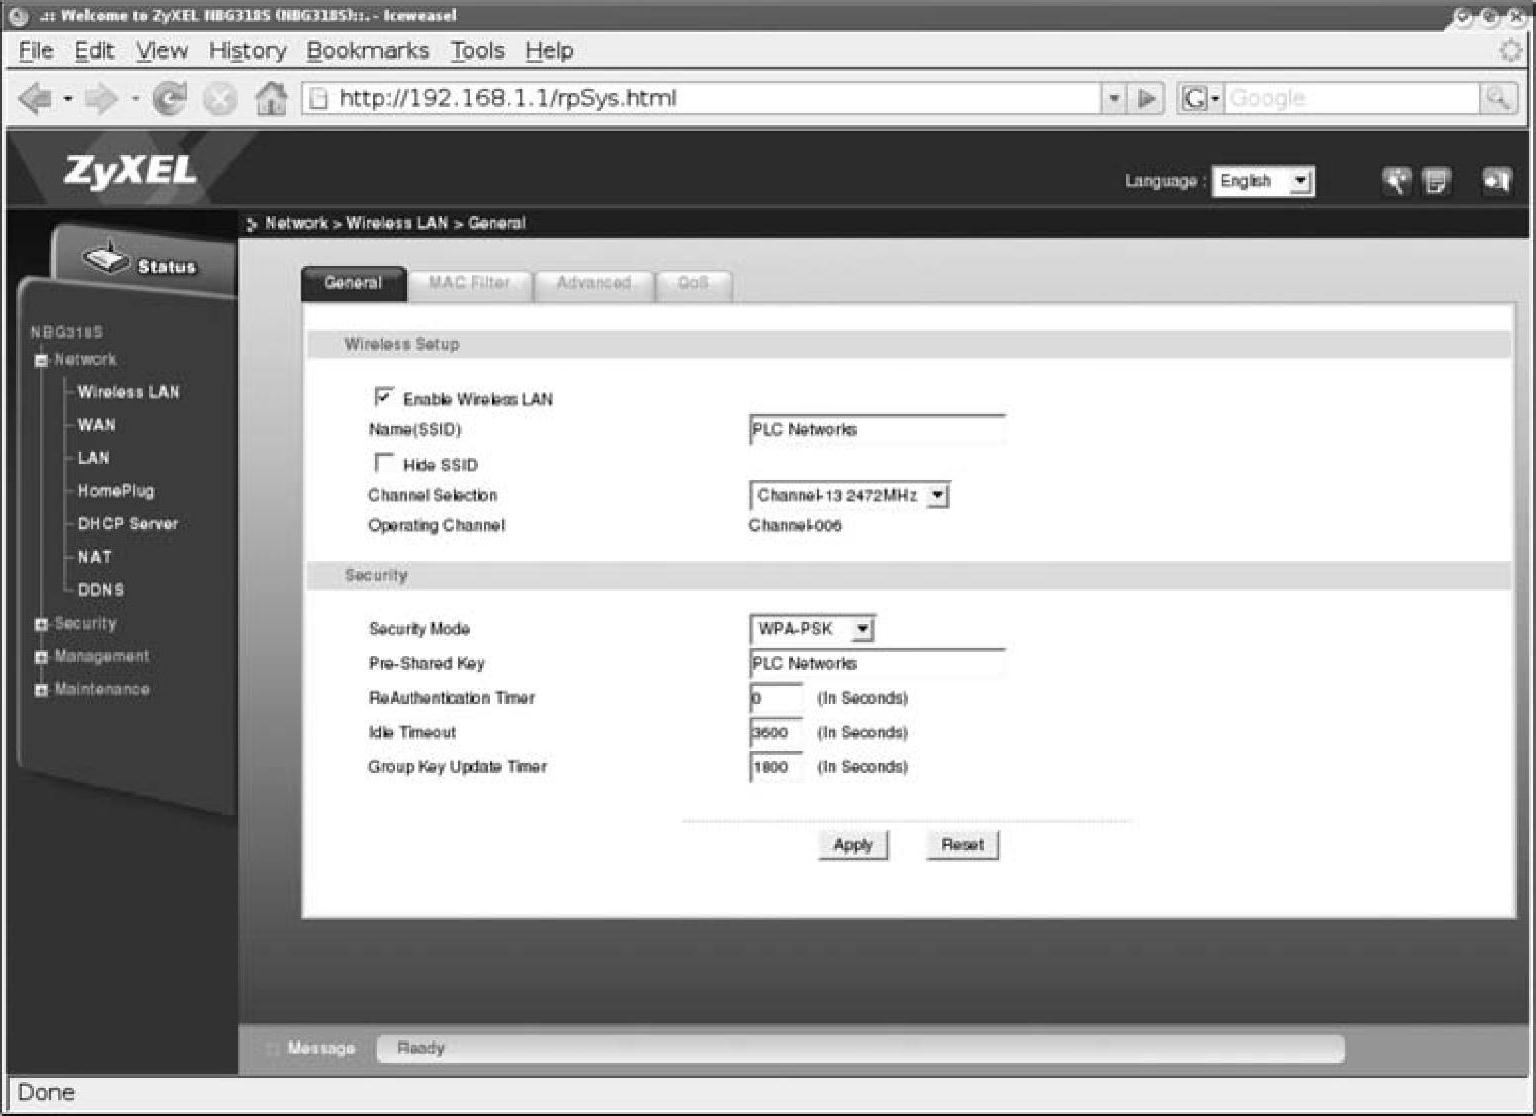Click the ReAuthentication Timer field

click(776, 698)
